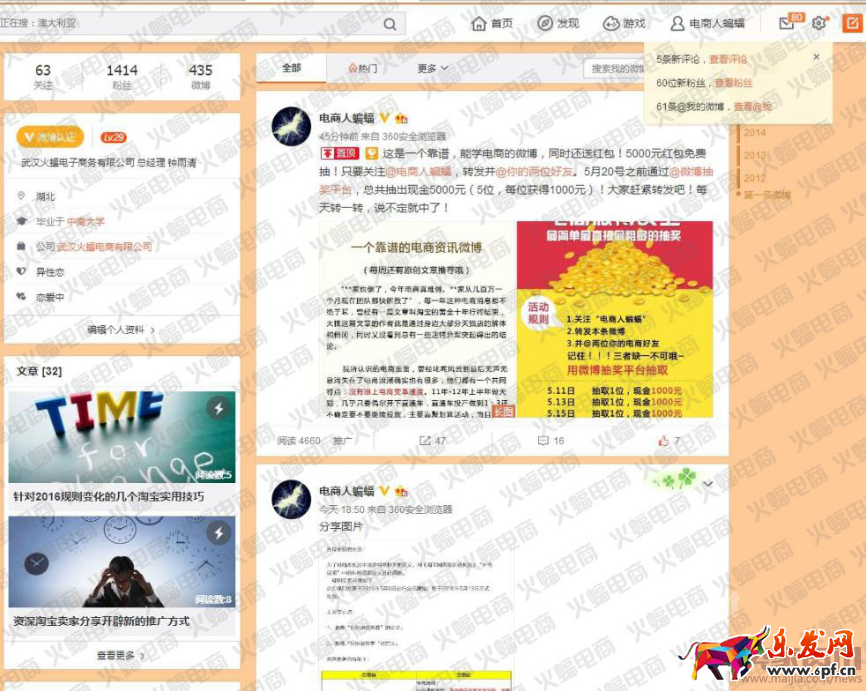This screenshot has height=691, width=866.
Task: Open the gold coins lottery image
Action: (x=615, y=319)
